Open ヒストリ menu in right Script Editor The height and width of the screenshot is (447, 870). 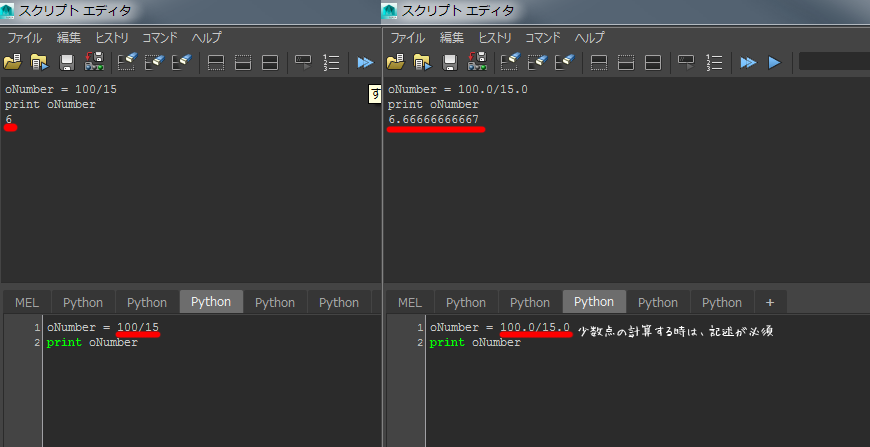[x=494, y=38]
